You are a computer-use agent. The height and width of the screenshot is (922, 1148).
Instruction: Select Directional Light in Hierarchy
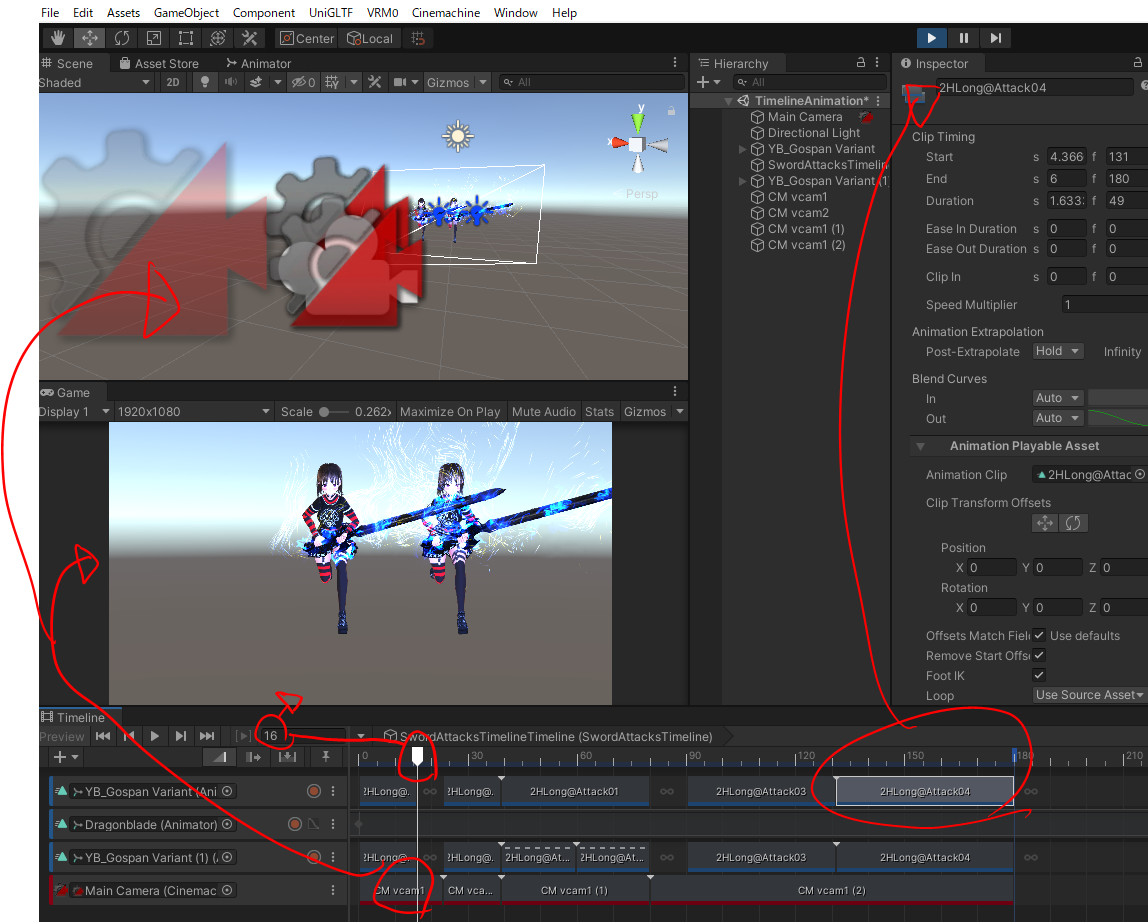[813, 133]
